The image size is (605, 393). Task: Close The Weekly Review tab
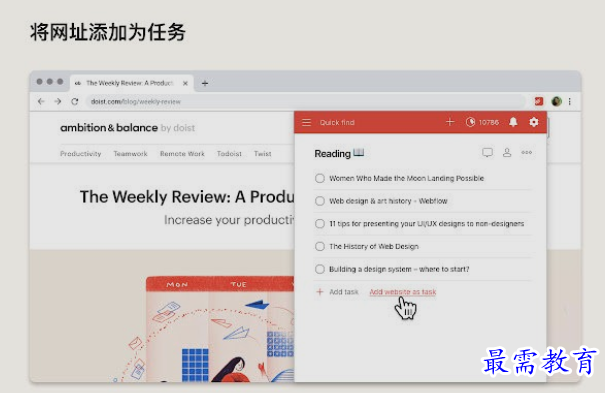coord(185,83)
